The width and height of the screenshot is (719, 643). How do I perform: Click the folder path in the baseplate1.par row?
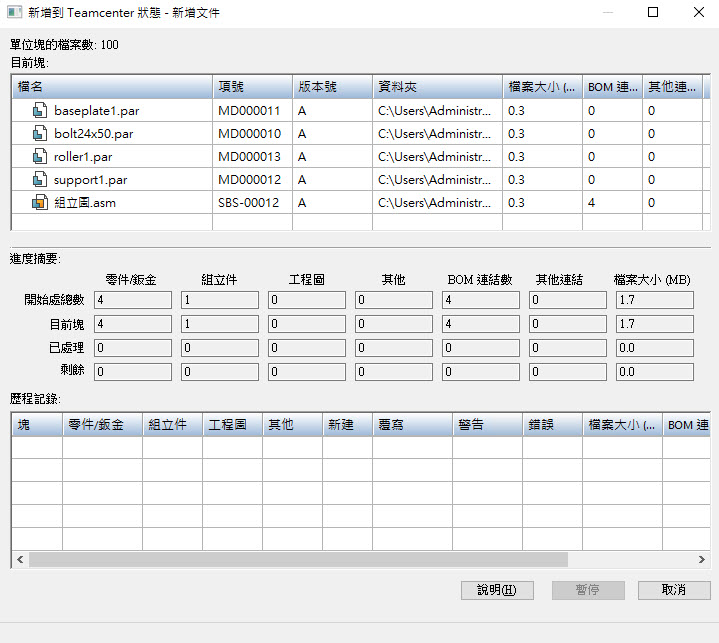(x=434, y=111)
